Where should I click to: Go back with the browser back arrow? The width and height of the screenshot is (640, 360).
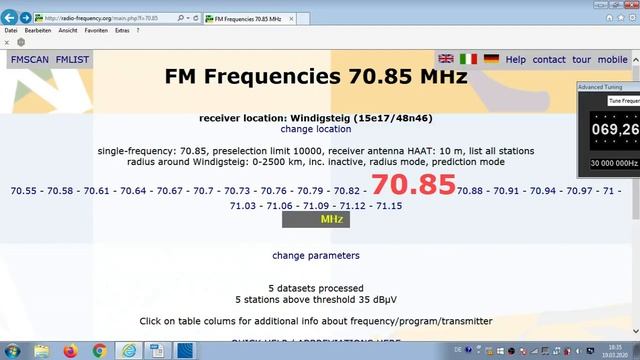[9, 18]
